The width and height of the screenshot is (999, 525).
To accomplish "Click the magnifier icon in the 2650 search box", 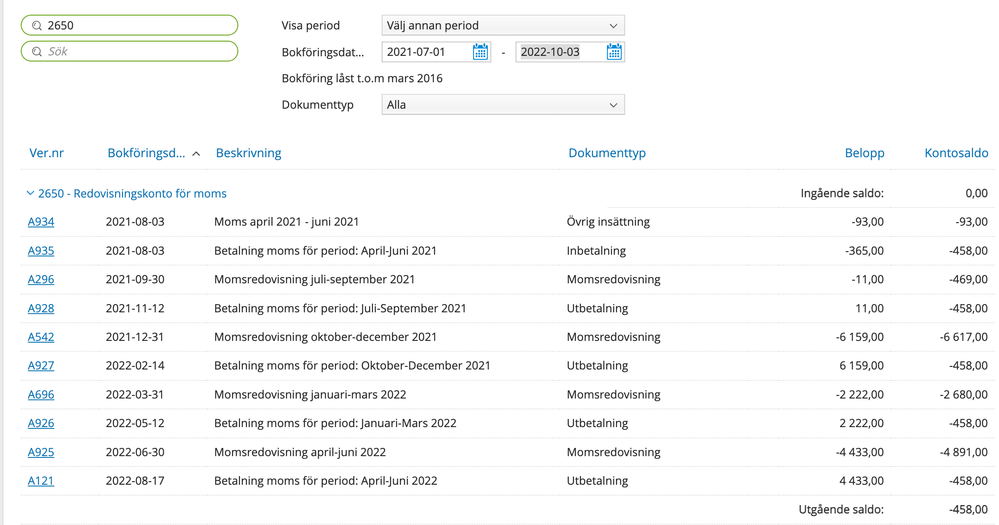I will click(x=37, y=26).
